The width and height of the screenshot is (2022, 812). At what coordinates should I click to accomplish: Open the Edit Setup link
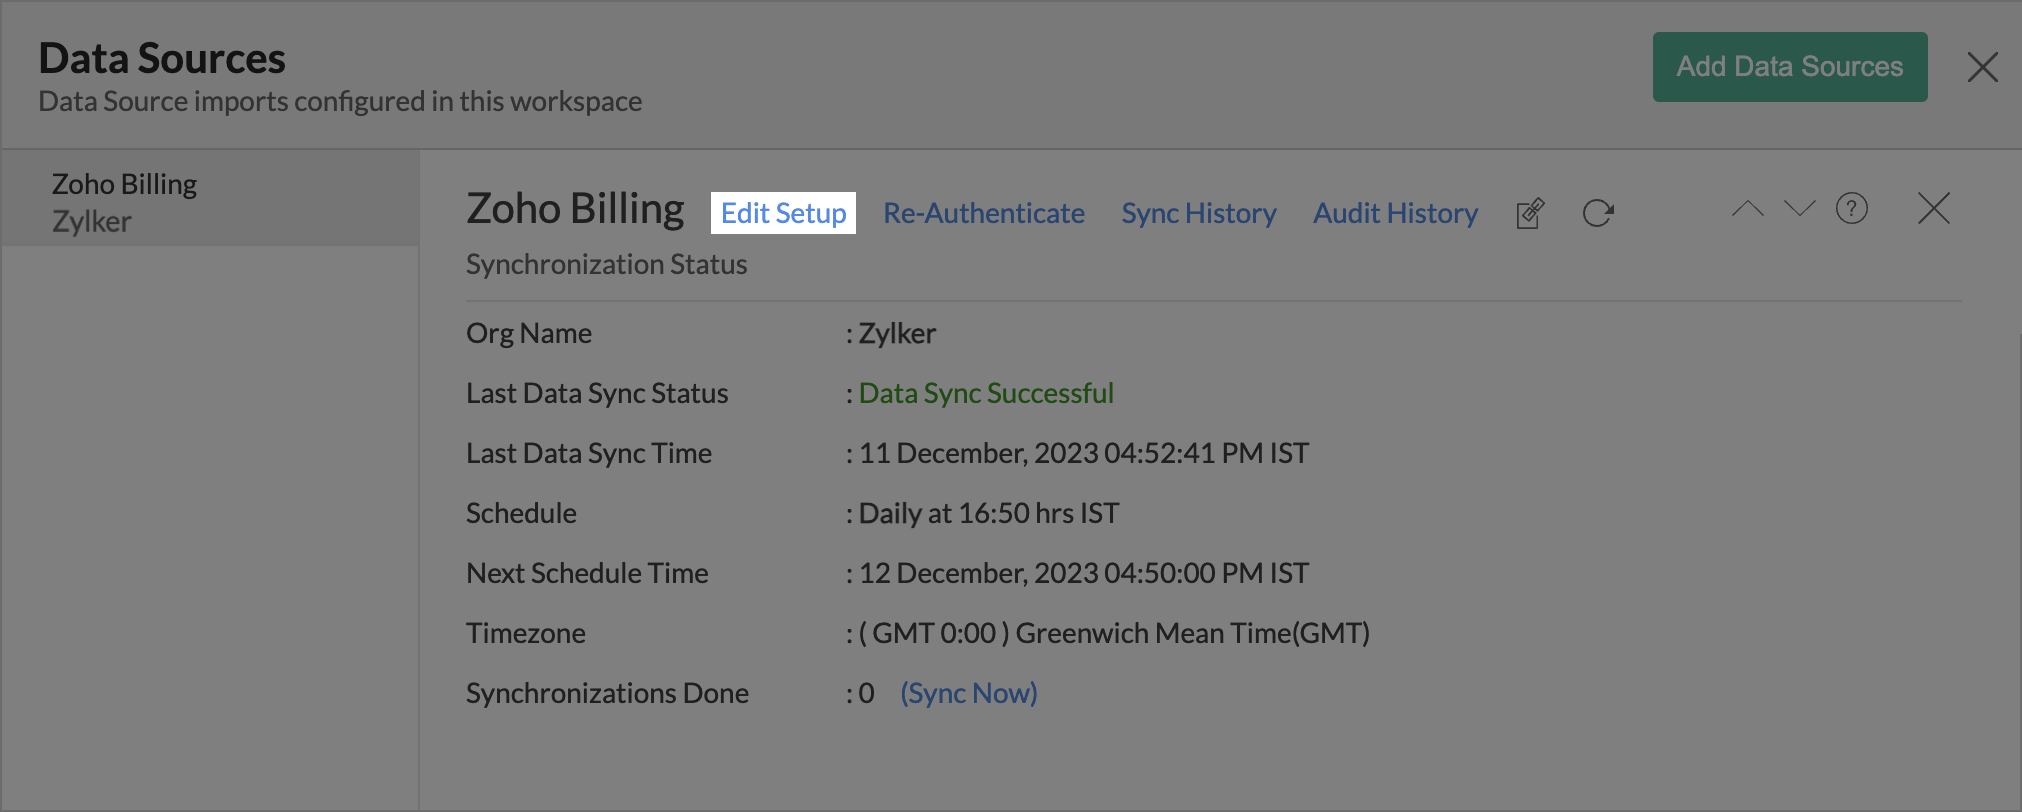[783, 213]
